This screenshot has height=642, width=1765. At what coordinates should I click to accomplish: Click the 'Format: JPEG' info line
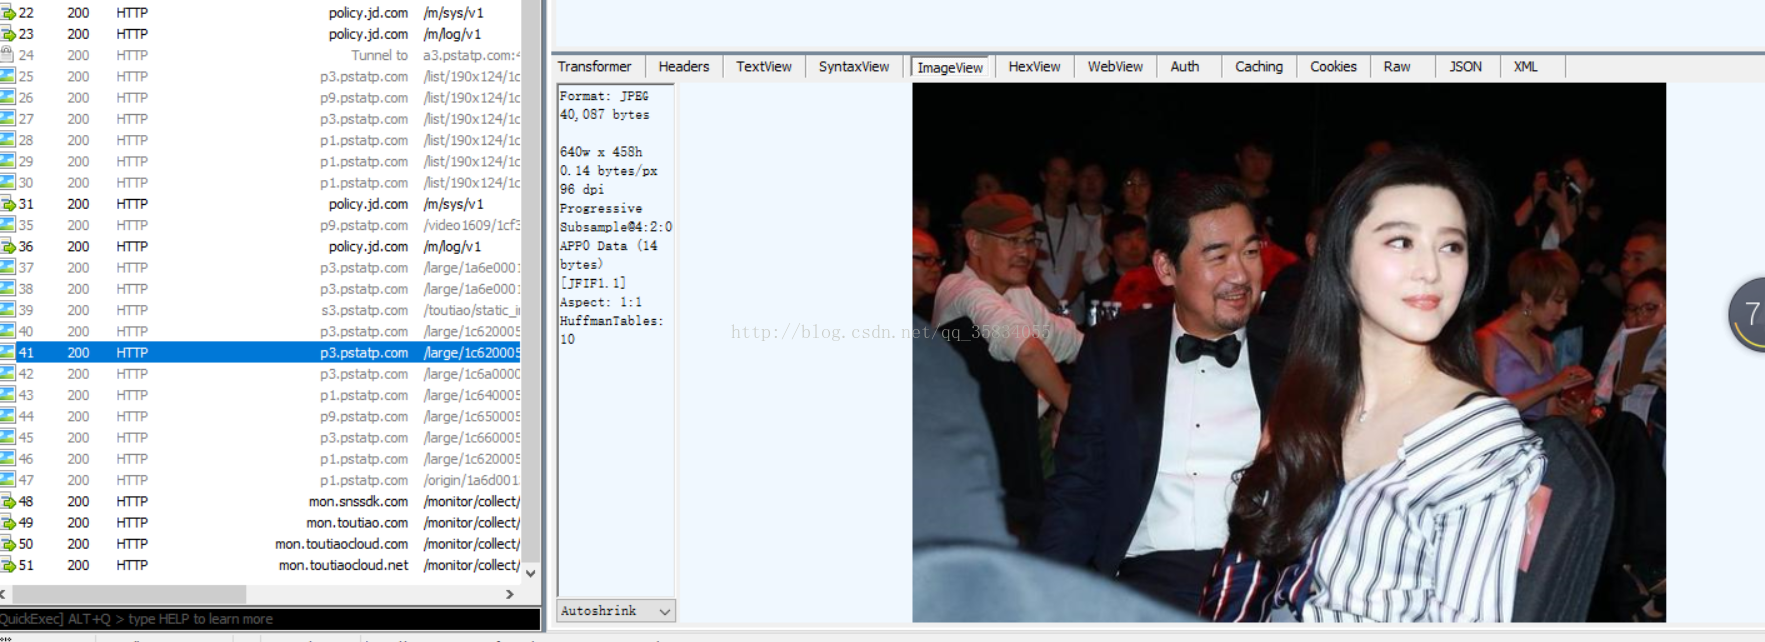click(x=604, y=96)
